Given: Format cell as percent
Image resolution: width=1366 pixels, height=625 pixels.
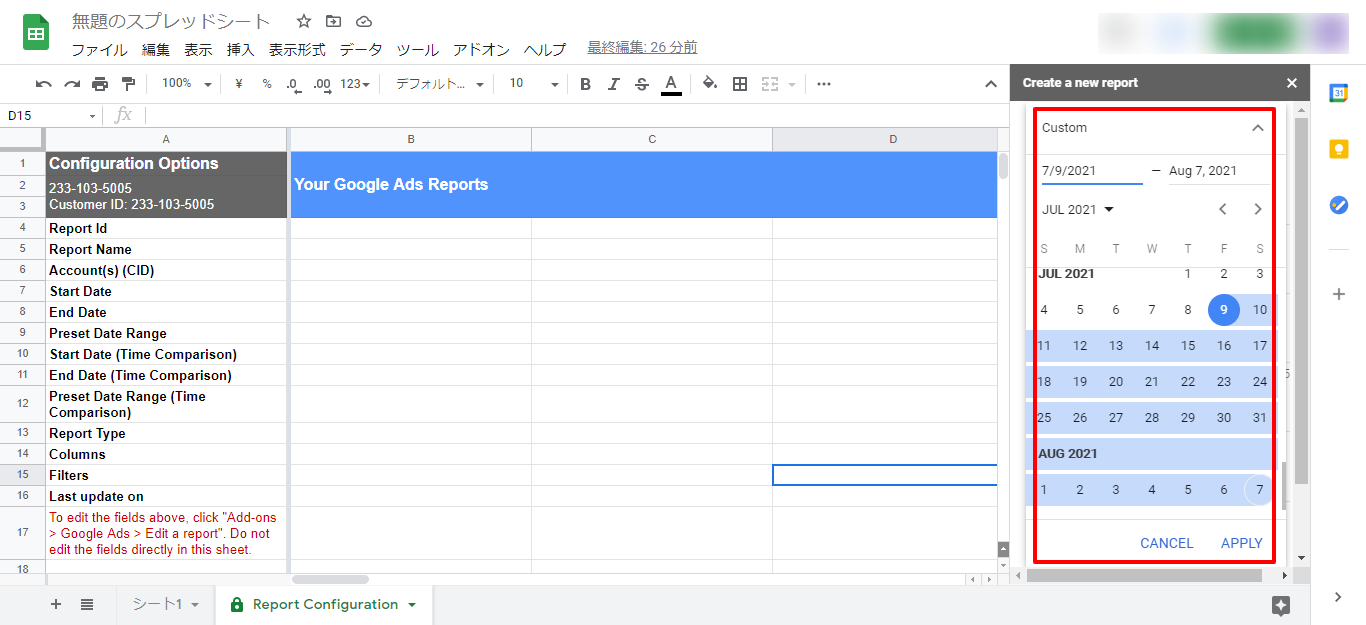Looking at the screenshot, I should 267,84.
